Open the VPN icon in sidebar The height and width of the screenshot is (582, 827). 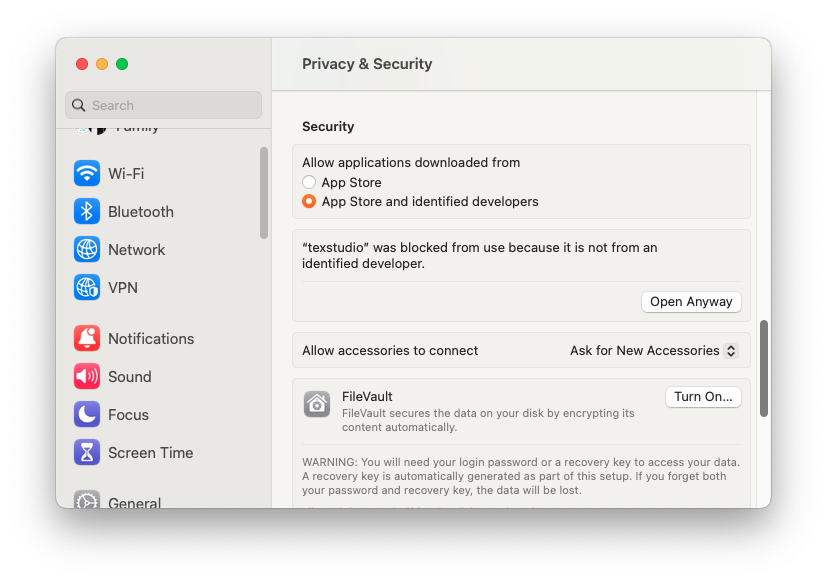(87, 287)
